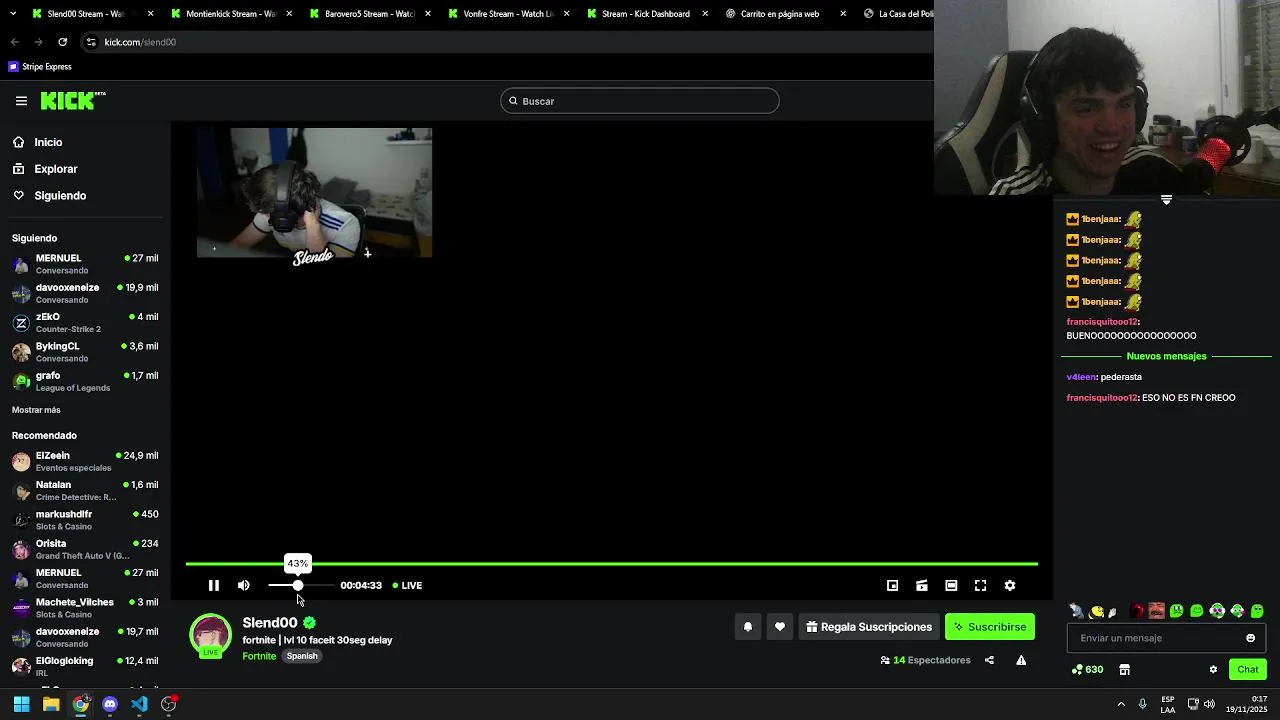The height and width of the screenshot is (720, 1280).
Task: Click Regala Suscripciones button
Action: coord(869,627)
